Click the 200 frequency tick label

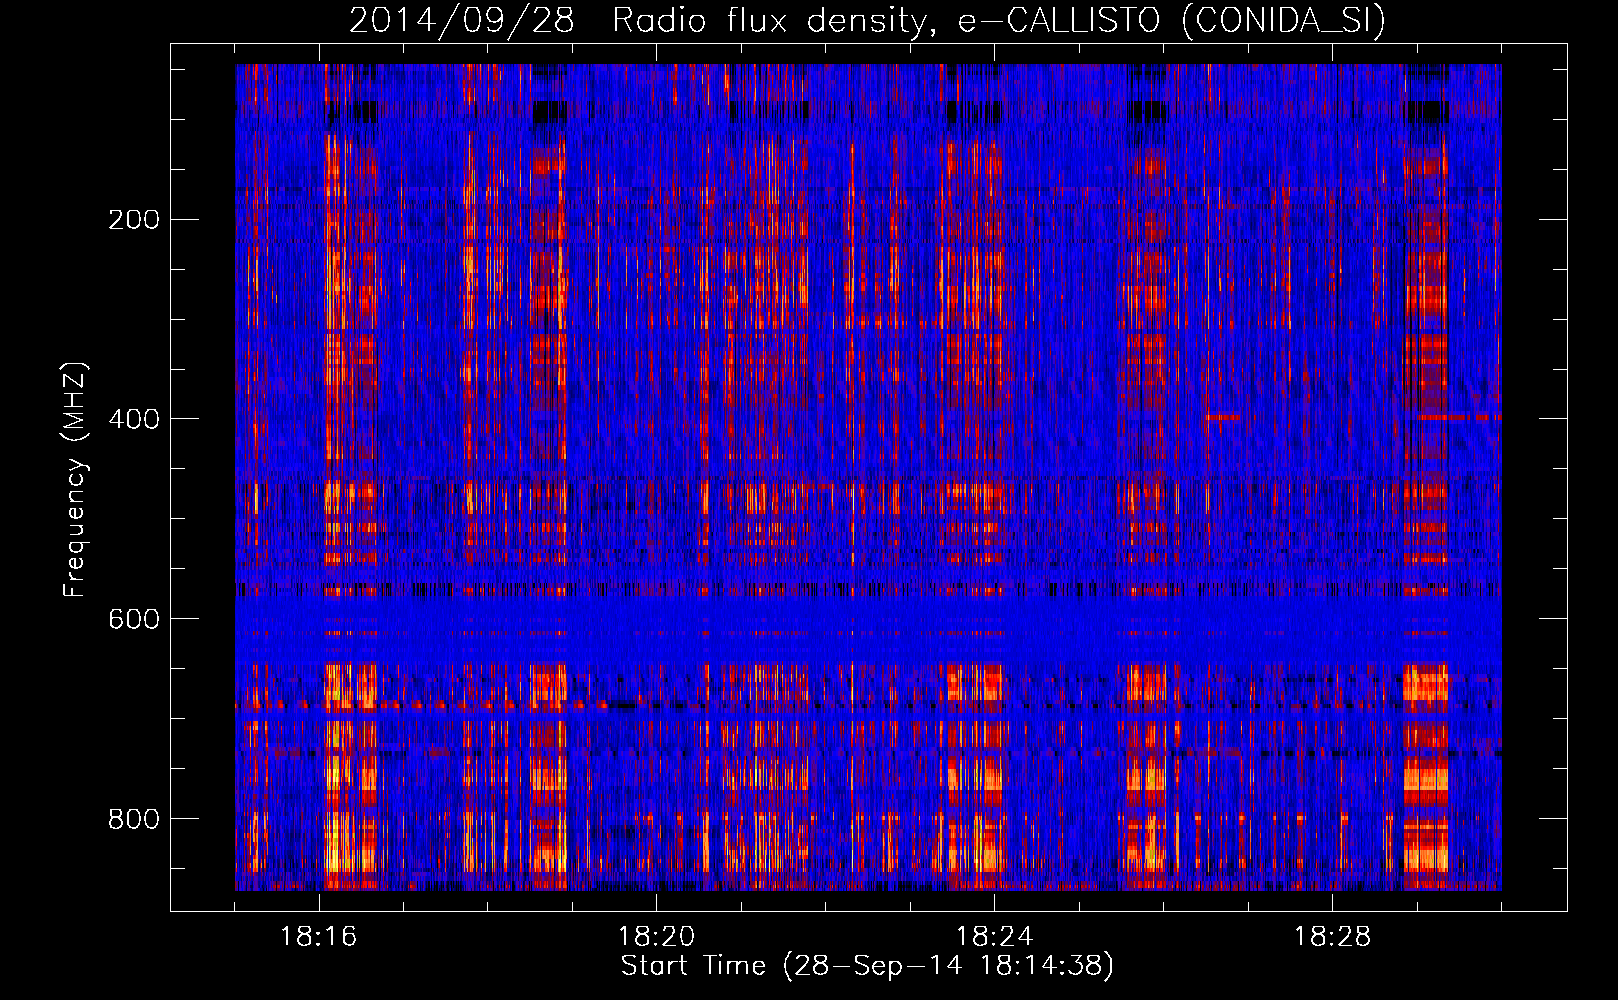pyautogui.click(x=134, y=219)
